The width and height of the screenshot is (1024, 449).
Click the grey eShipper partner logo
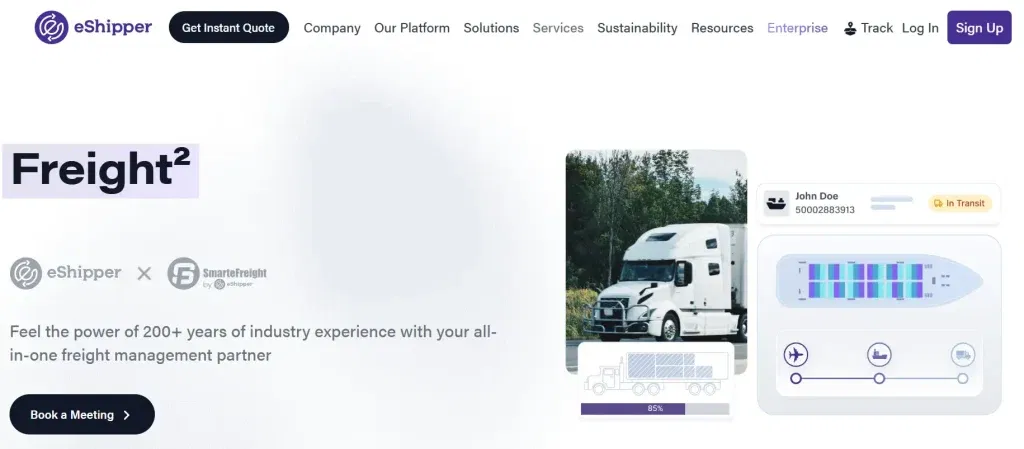pyautogui.click(x=65, y=273)
